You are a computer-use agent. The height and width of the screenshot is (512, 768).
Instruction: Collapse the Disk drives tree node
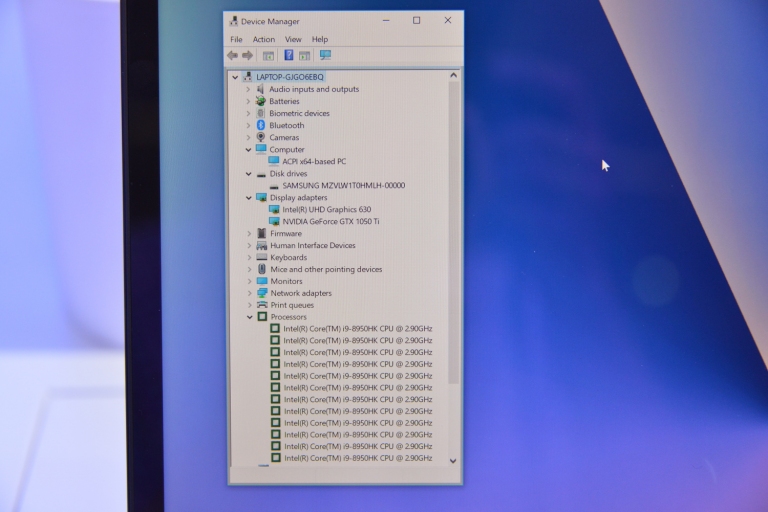click(x=248, y=173)
